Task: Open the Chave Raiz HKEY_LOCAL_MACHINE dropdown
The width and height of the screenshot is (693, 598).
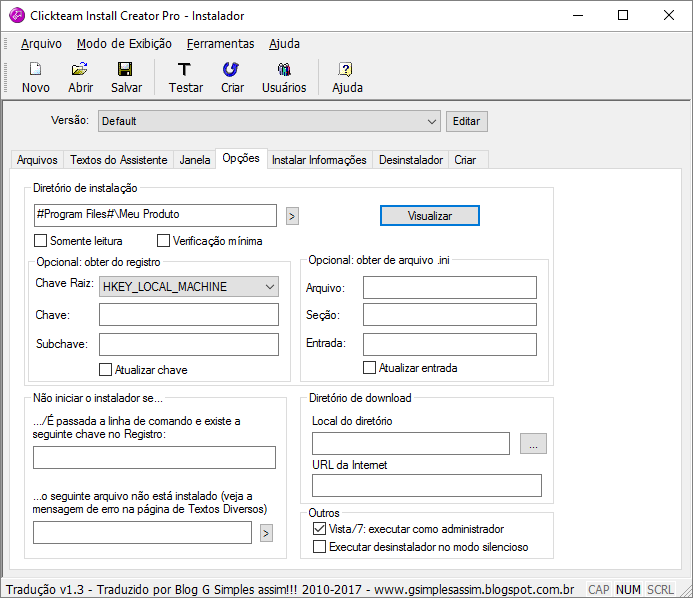Action: (269, 287)
